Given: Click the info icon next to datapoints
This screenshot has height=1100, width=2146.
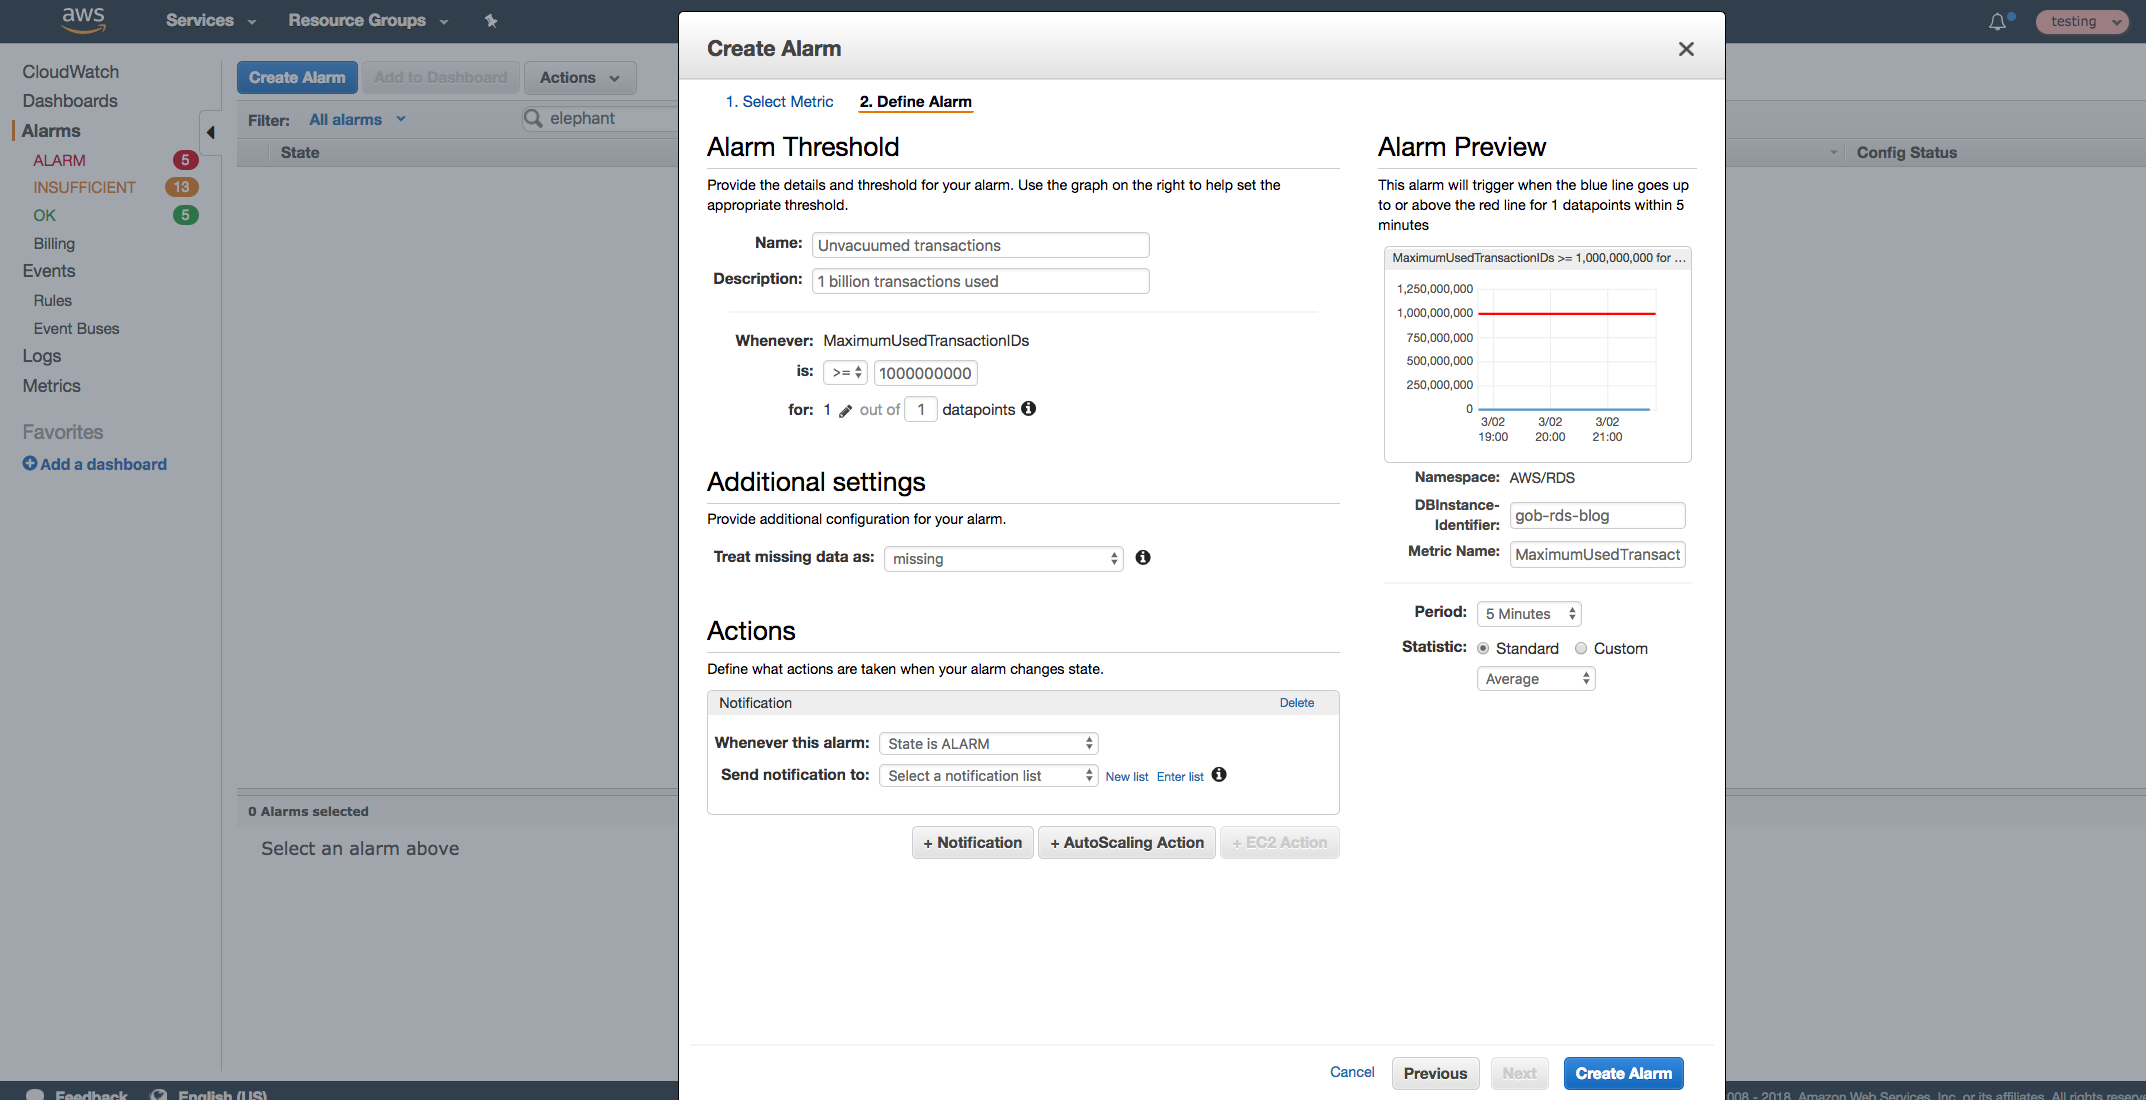Looking at the screenshot, I should [x=1029, y=408].
